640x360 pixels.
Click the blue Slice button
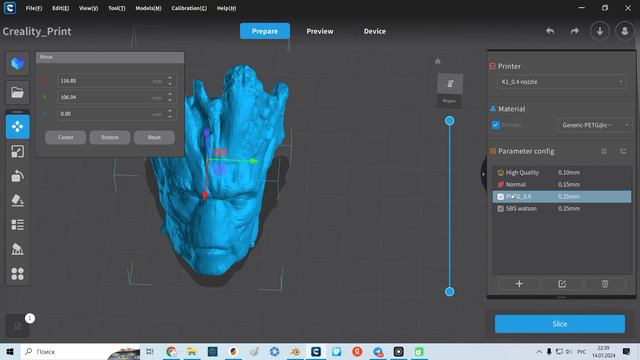pyautogui.click(x=560, y=324)
